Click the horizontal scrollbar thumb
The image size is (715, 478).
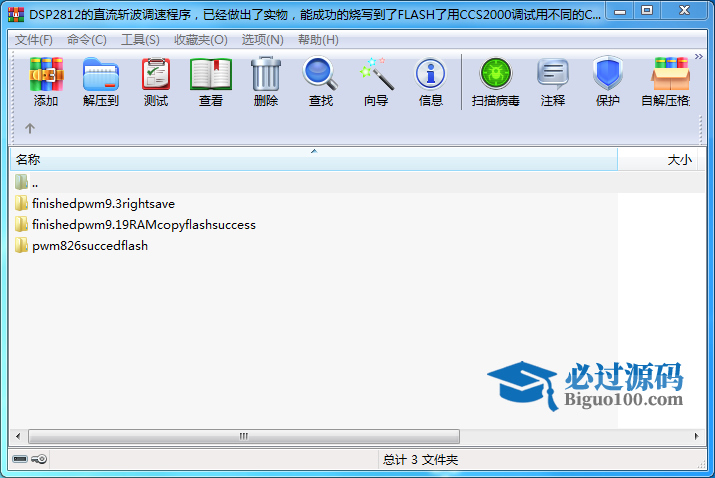[x=244, y=436]
